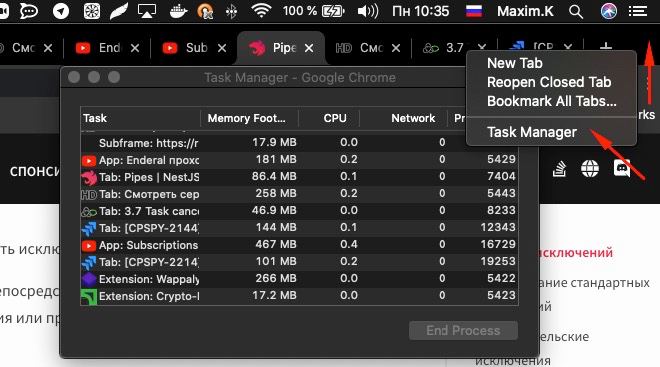
Task: Select the Subframe: https://r row
Action: pos(299,143)
